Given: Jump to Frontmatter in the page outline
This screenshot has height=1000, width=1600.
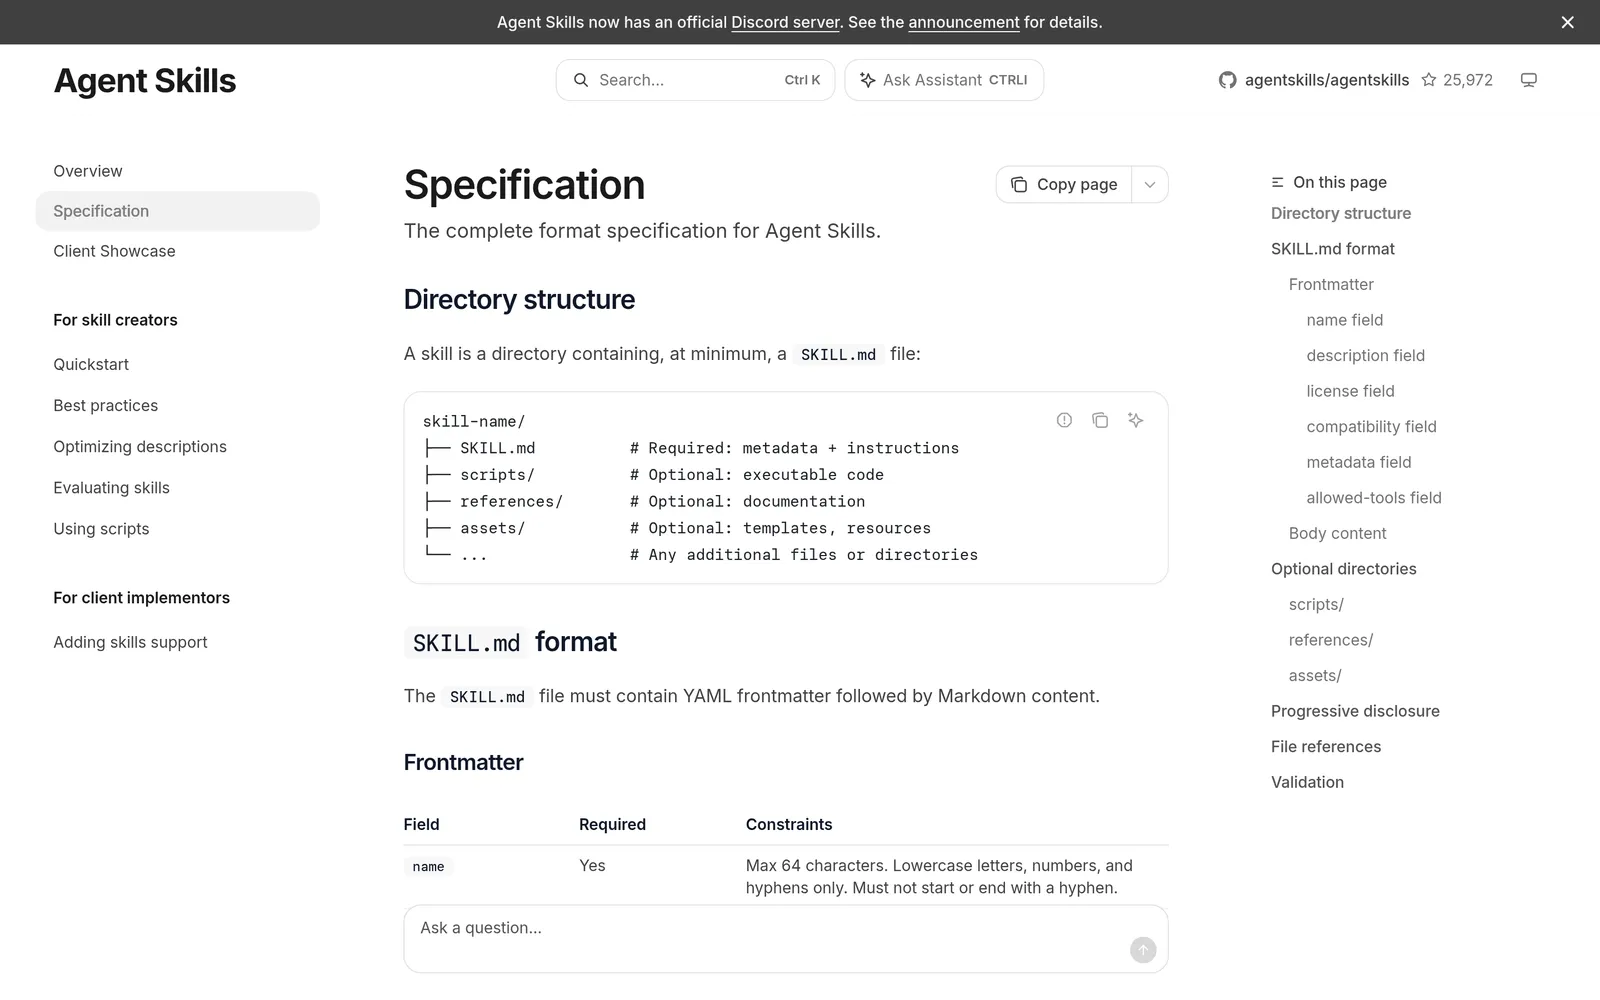Looking at the screenshot, I should pyautogui.click(x=1331, y=284).
